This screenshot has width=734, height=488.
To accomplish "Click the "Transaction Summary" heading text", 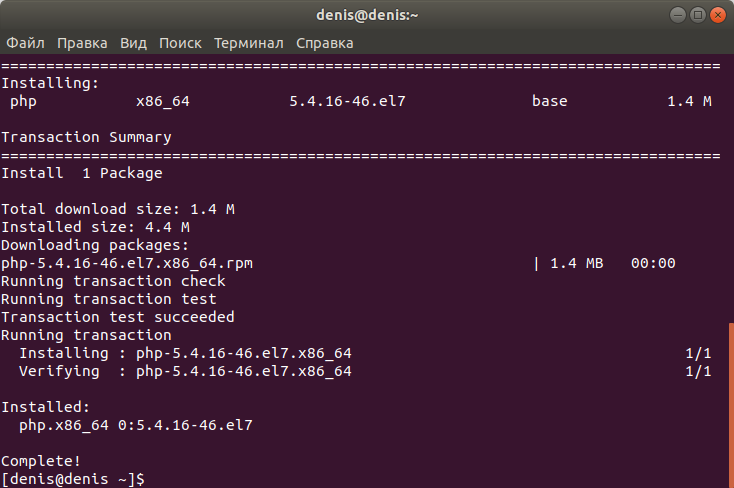I will 86,137.
